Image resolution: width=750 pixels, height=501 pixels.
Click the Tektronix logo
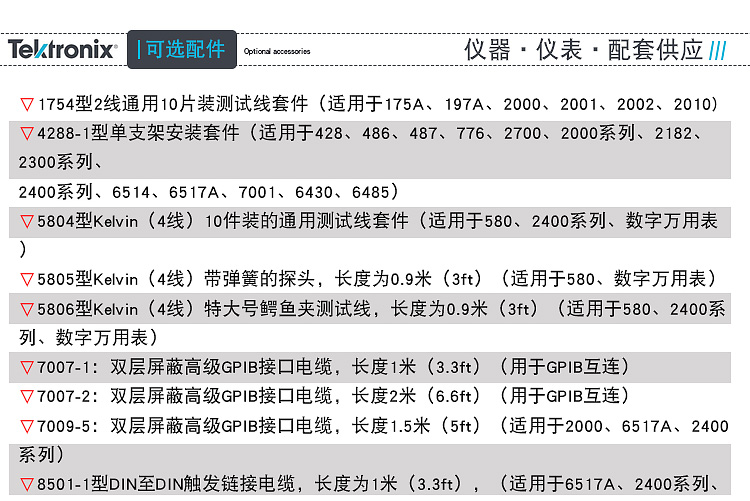tap(62, 49)
